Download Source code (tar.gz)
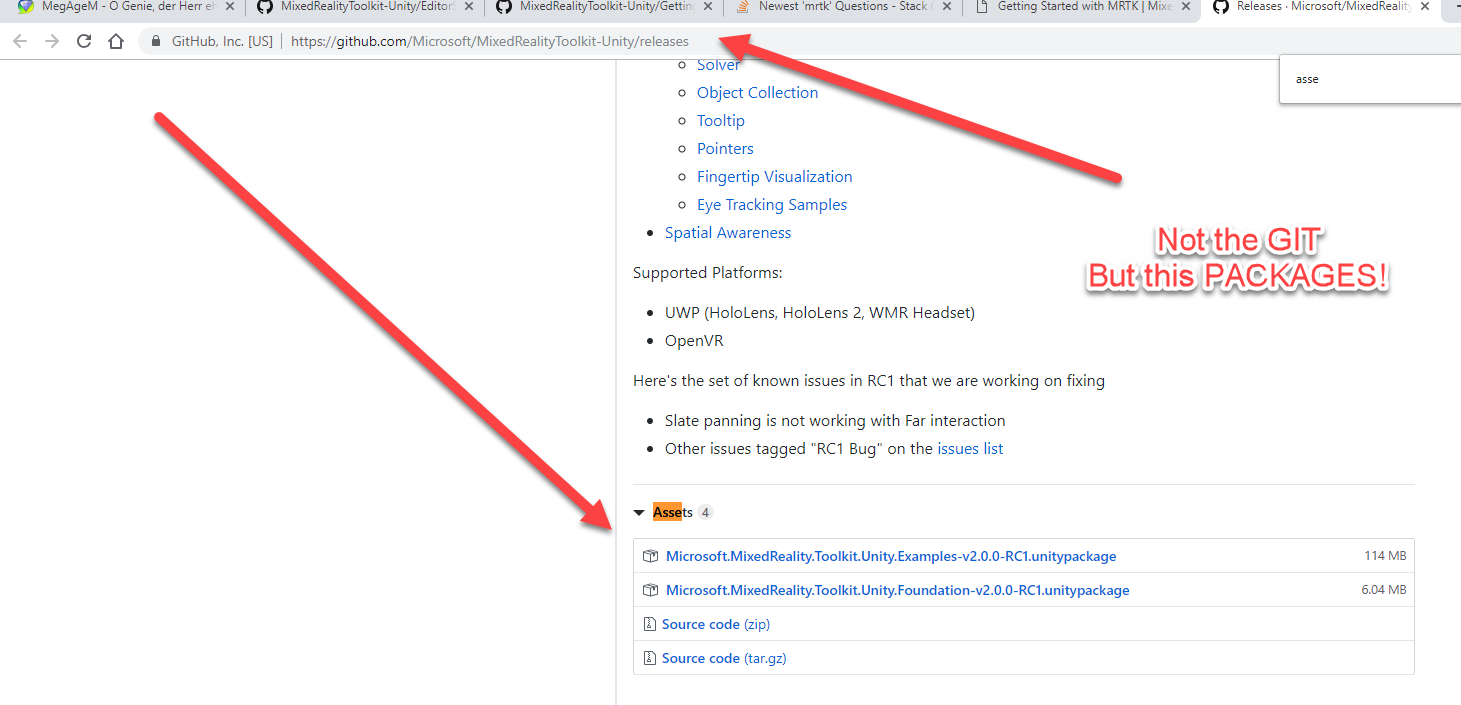The image size is (1461, 705). [724, 658]
